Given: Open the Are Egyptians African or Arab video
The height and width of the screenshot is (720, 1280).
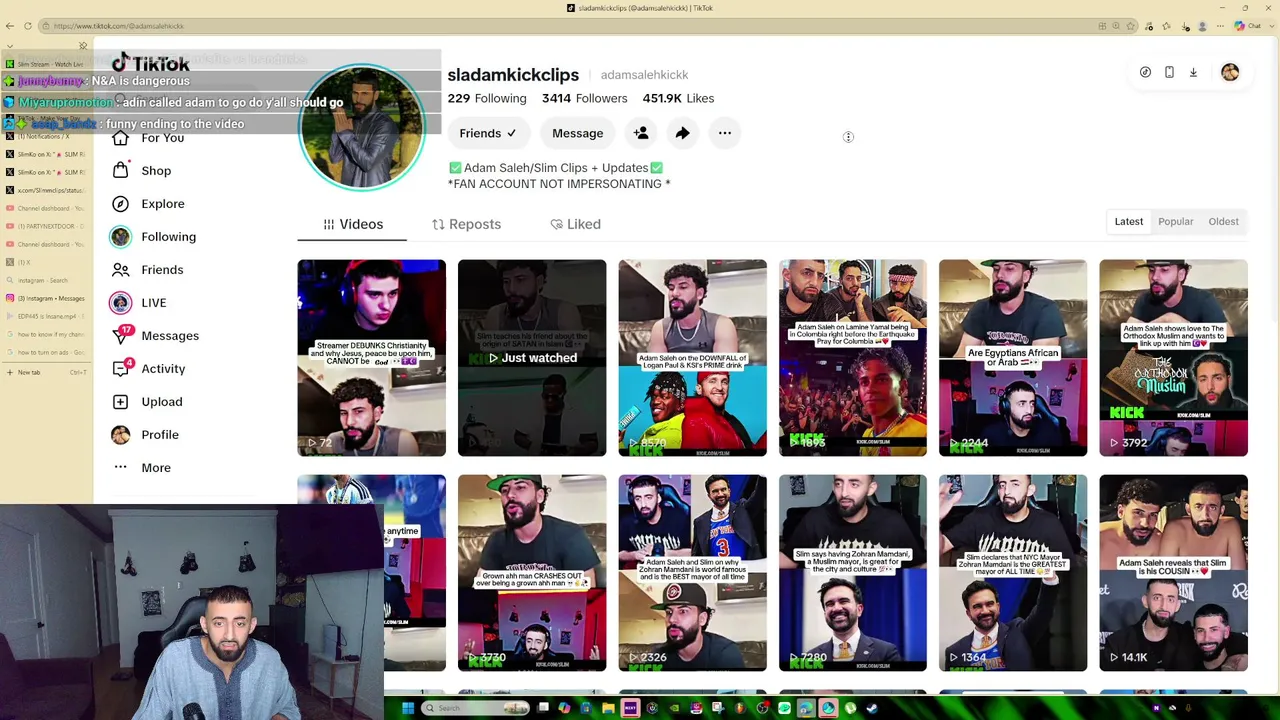Looking at the screenshot, I should click(x=1013, y=358).
